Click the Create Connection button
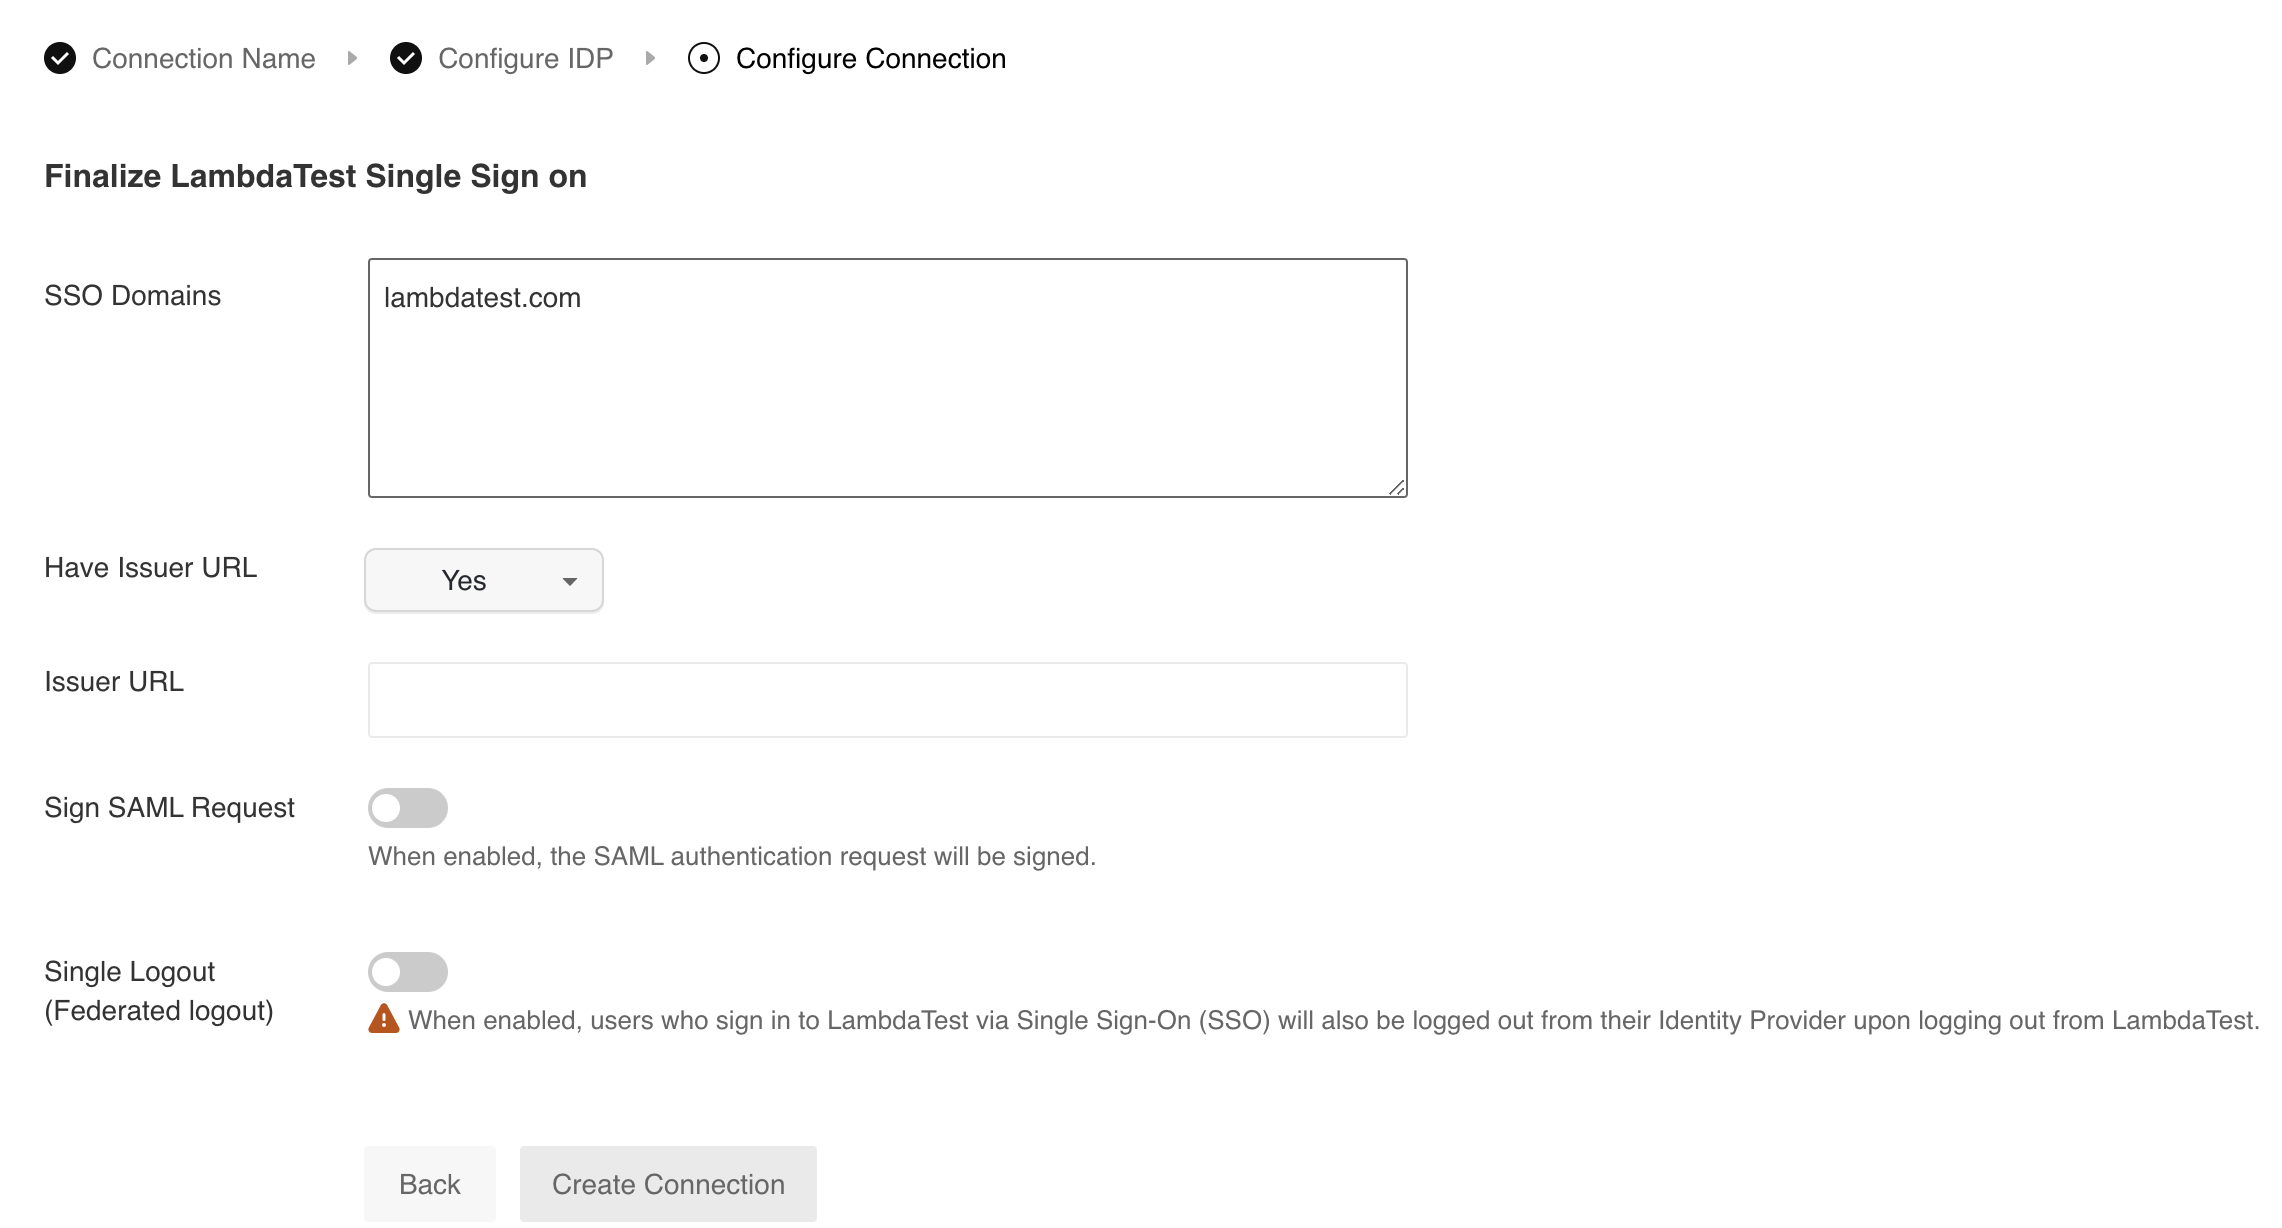 coord(668,1184)
